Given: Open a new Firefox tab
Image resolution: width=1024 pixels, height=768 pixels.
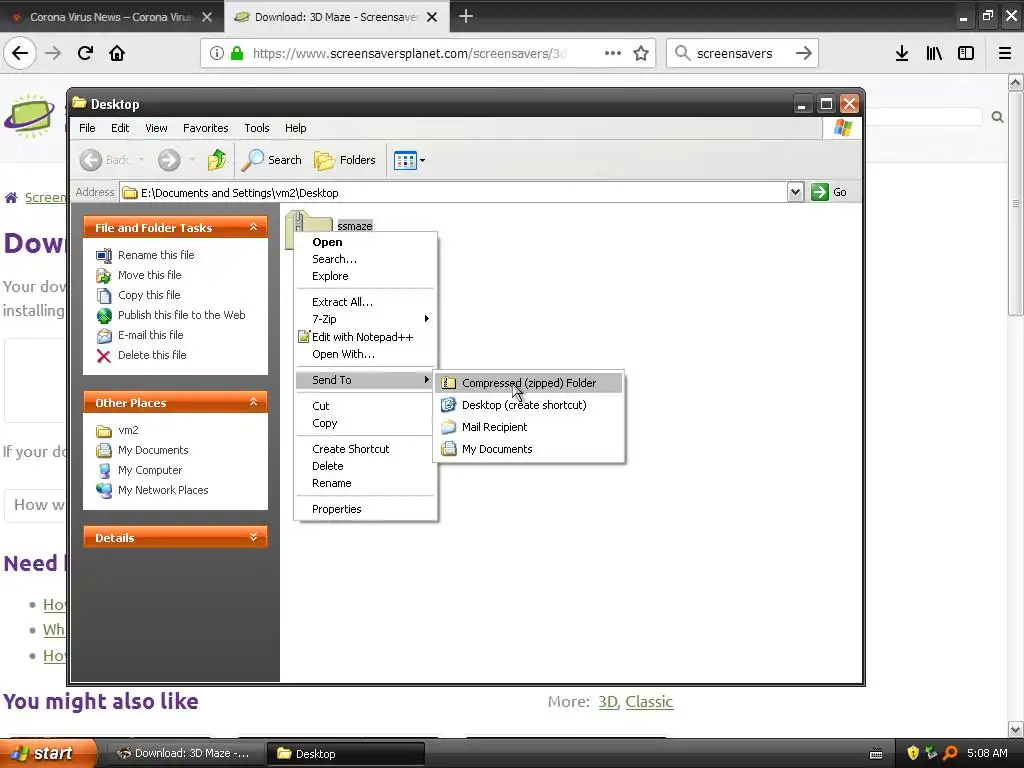Looking at the screenshot, I should 466,16.
